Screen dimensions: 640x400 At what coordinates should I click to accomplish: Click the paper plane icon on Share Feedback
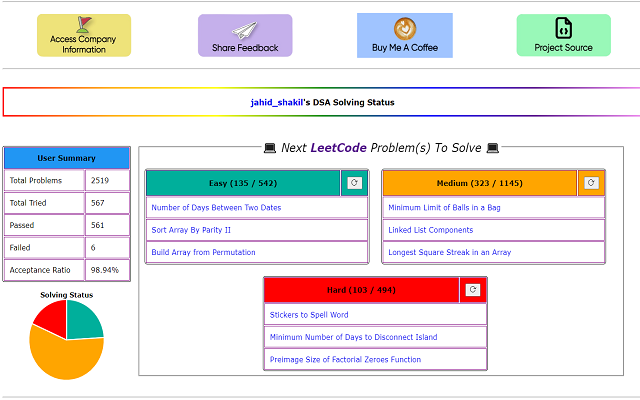[244, 31]
